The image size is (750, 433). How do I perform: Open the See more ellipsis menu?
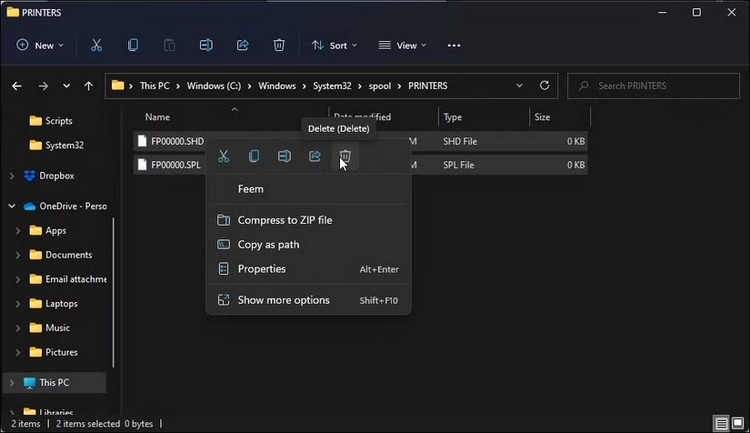point(453,45)
